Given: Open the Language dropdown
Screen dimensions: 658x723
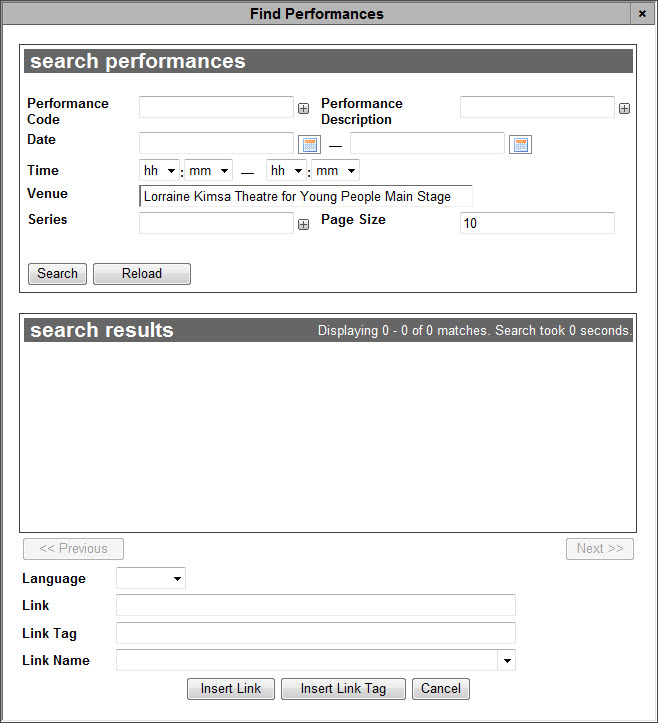Looking at the screenshot, I should coord(151,578).
